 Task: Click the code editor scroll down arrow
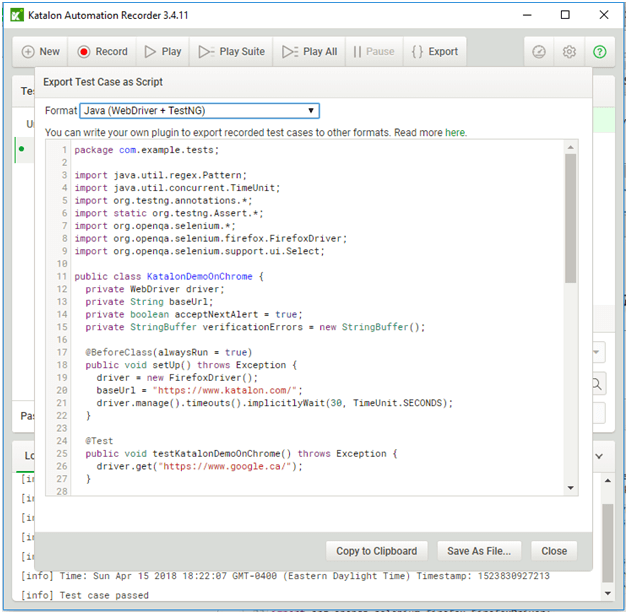(x=571, y=488)
